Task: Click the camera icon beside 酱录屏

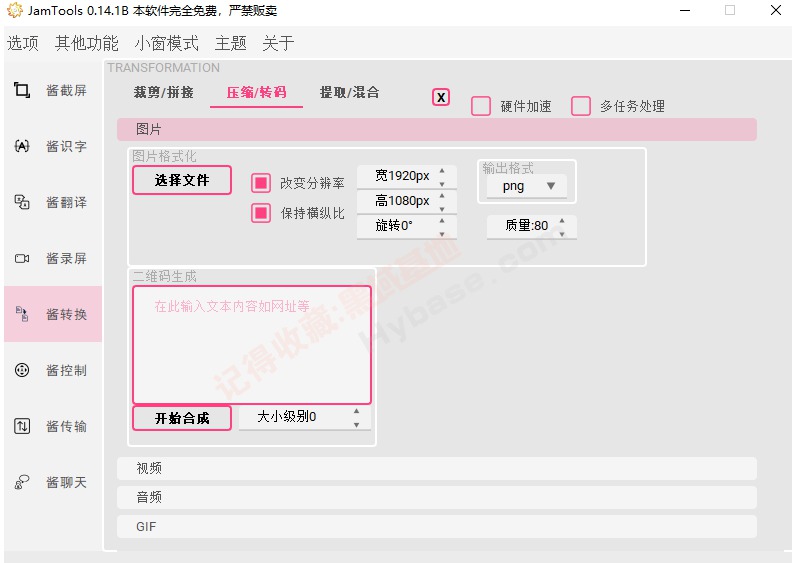Action: point(22,259)
